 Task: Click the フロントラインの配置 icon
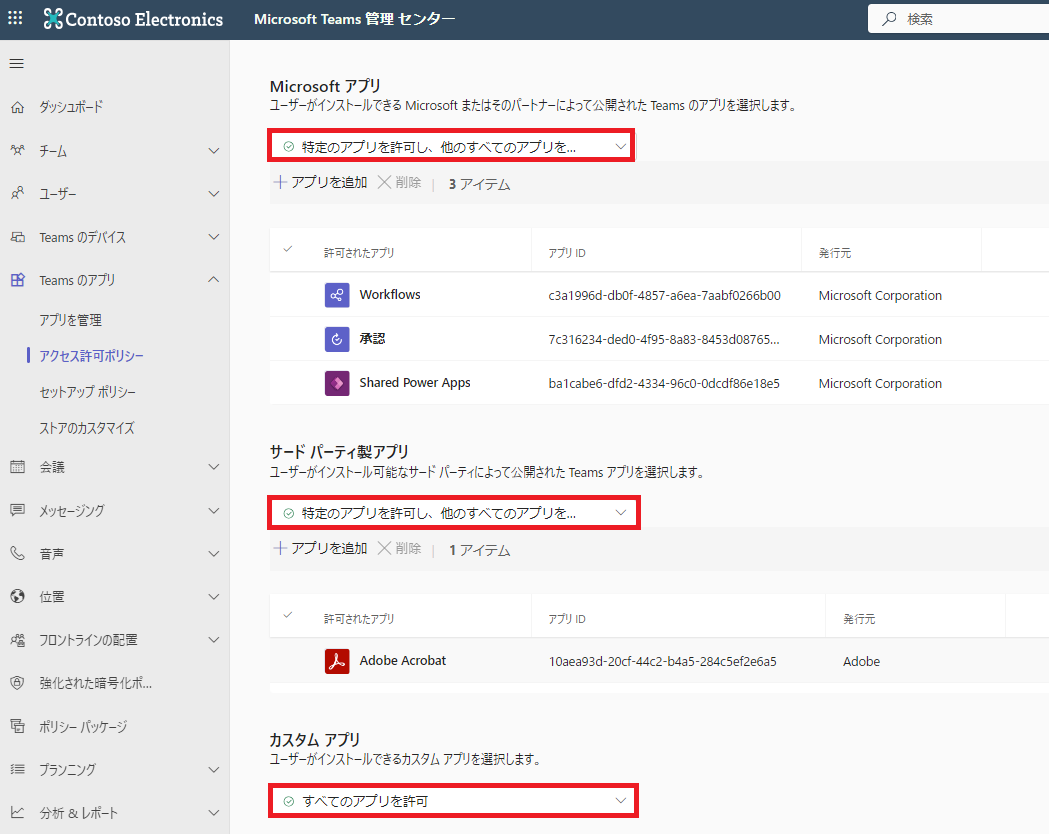tap(17, 640)
